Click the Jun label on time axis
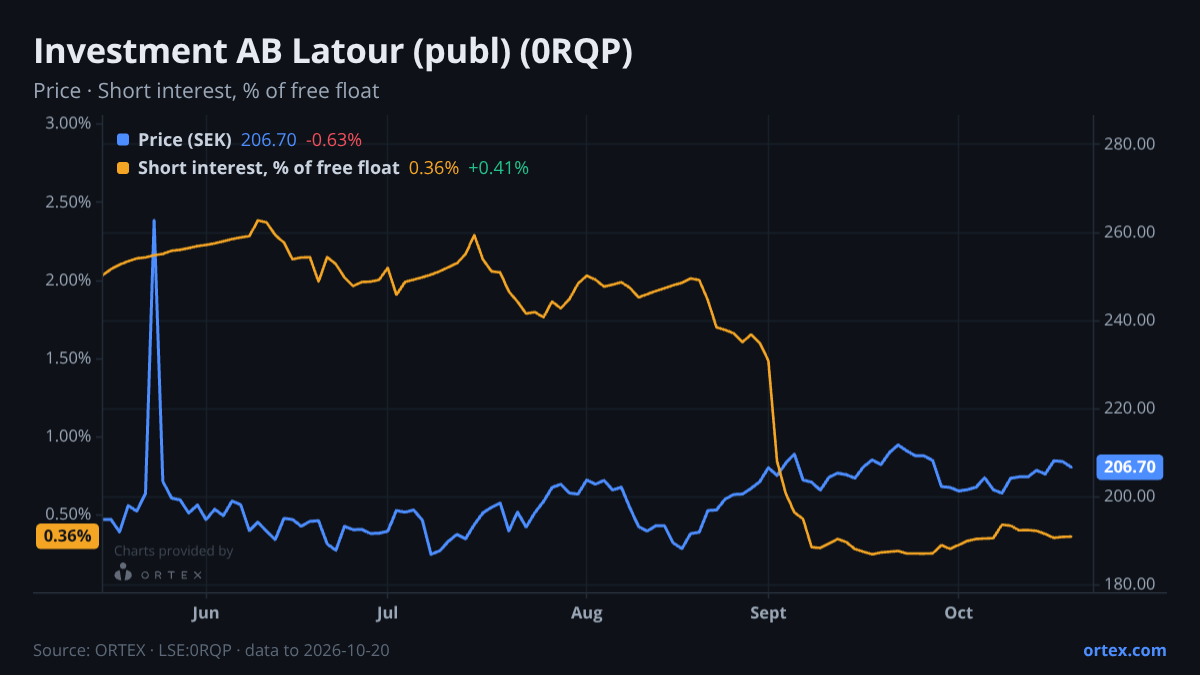The height and width of the screenshot is (675, 1200). (x=206, y=613)
